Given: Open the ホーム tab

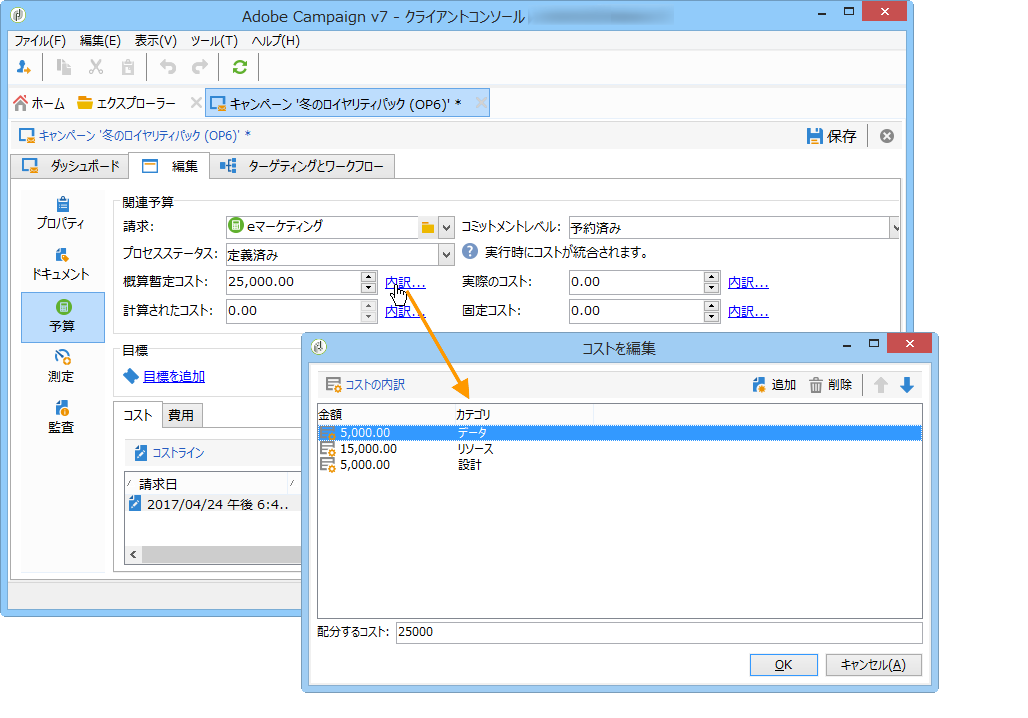Looking at the screenshot, I should pos(39,104).
